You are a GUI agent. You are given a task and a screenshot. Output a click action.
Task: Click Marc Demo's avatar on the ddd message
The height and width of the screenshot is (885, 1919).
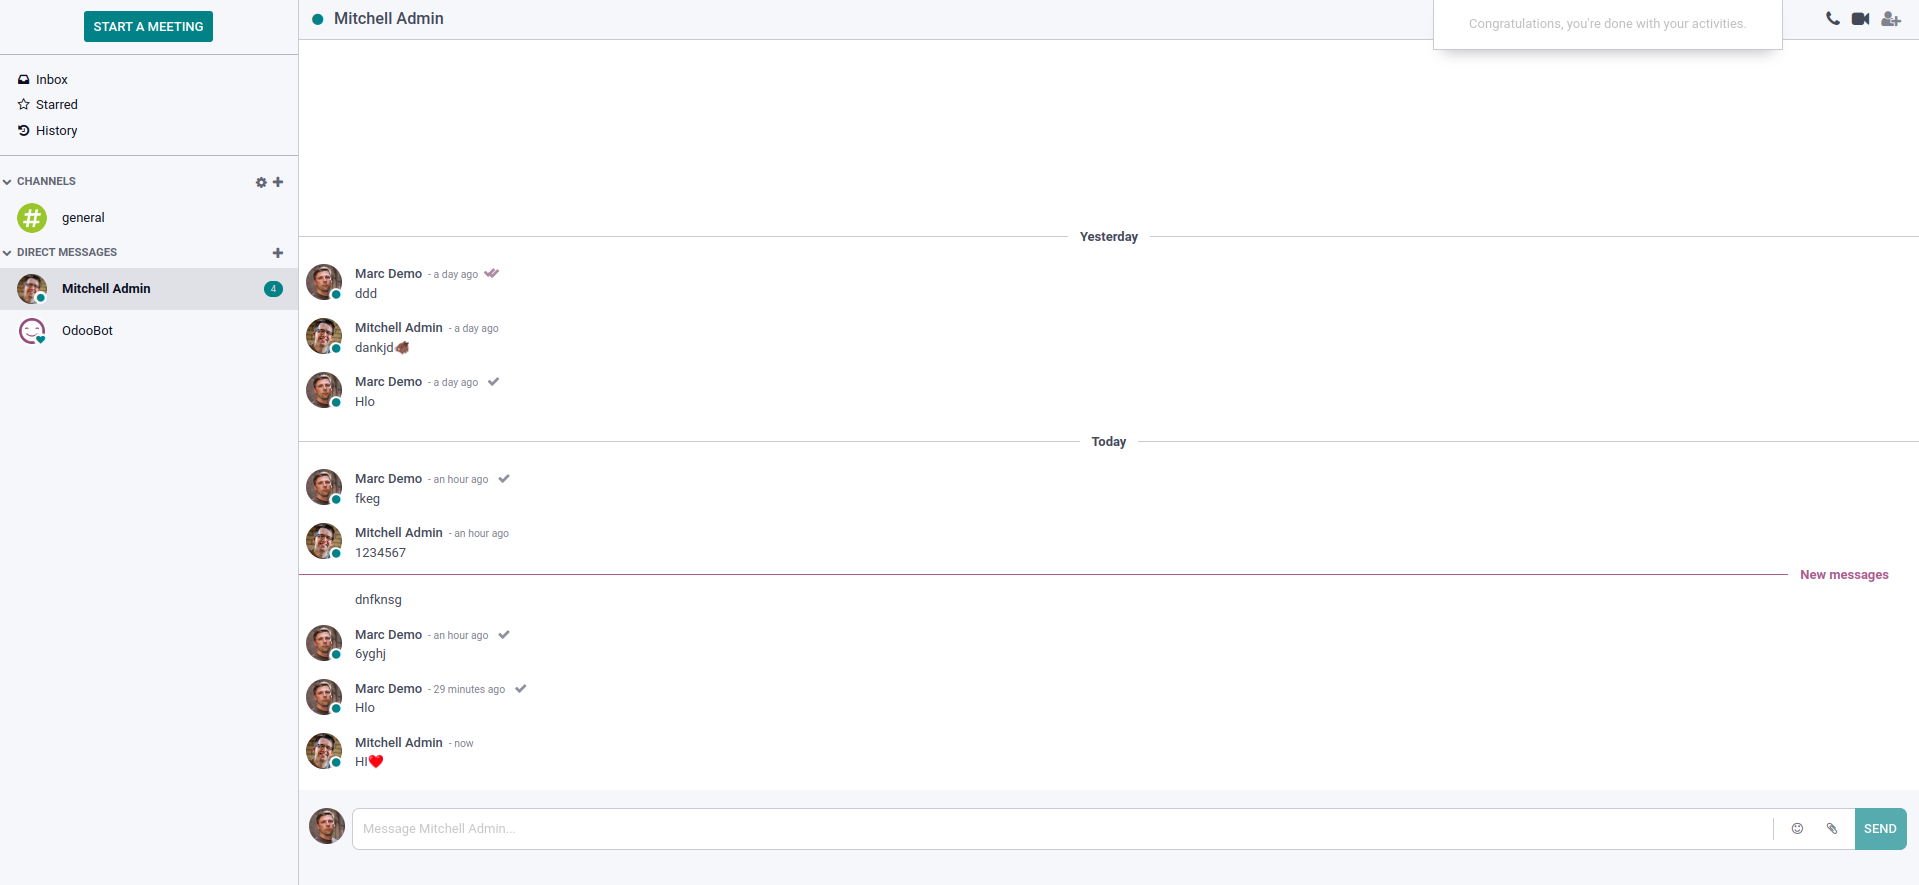(x=323, y=282)
